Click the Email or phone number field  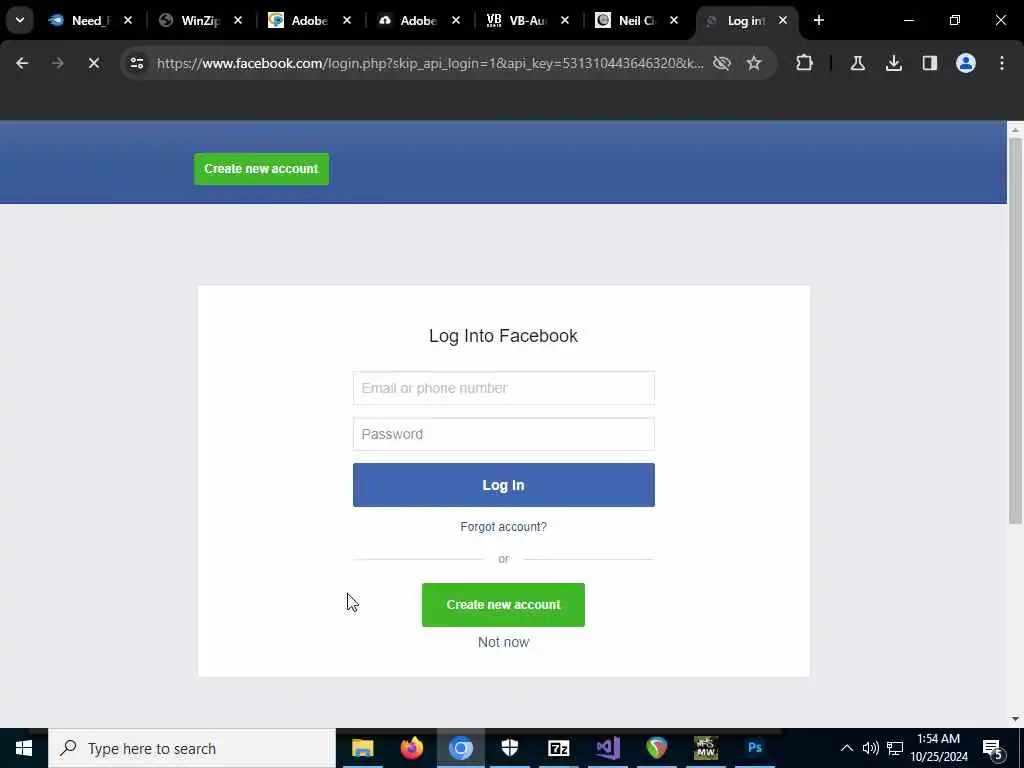tap(504, 388)
